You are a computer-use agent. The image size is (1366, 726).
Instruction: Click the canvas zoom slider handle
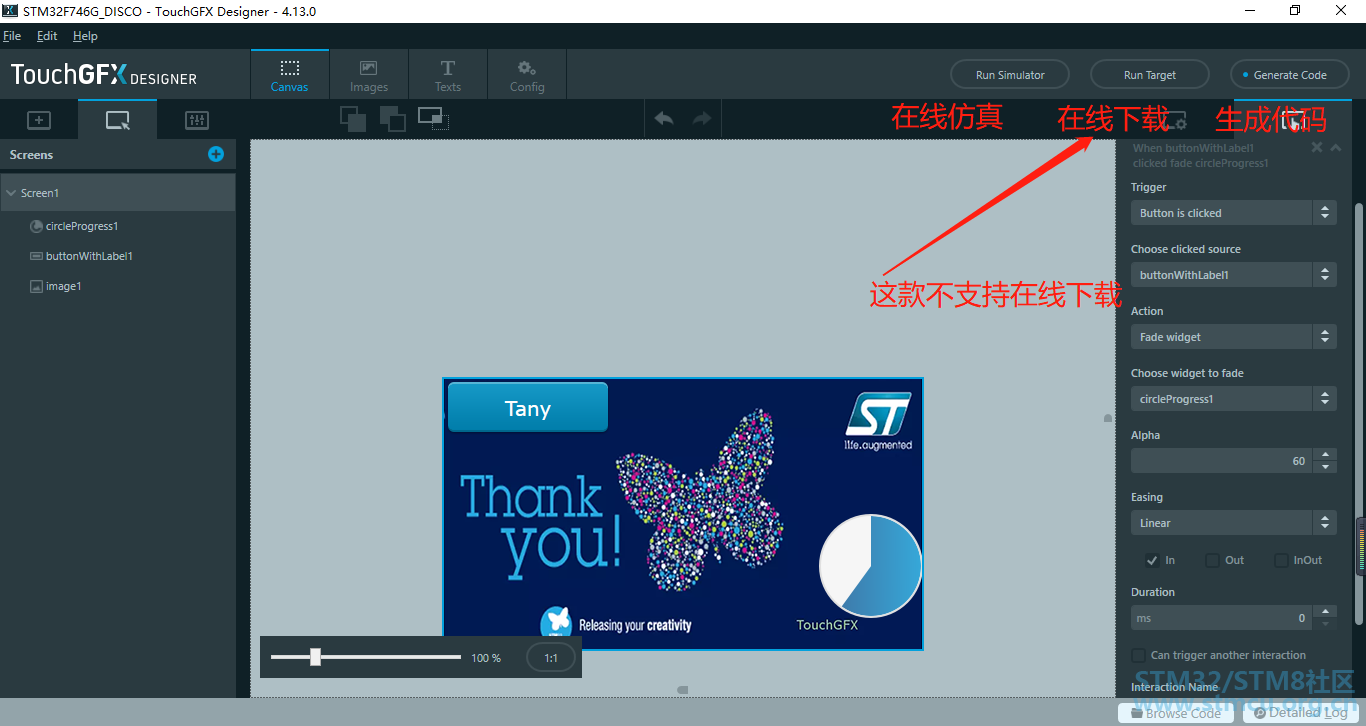click(315, 657)
